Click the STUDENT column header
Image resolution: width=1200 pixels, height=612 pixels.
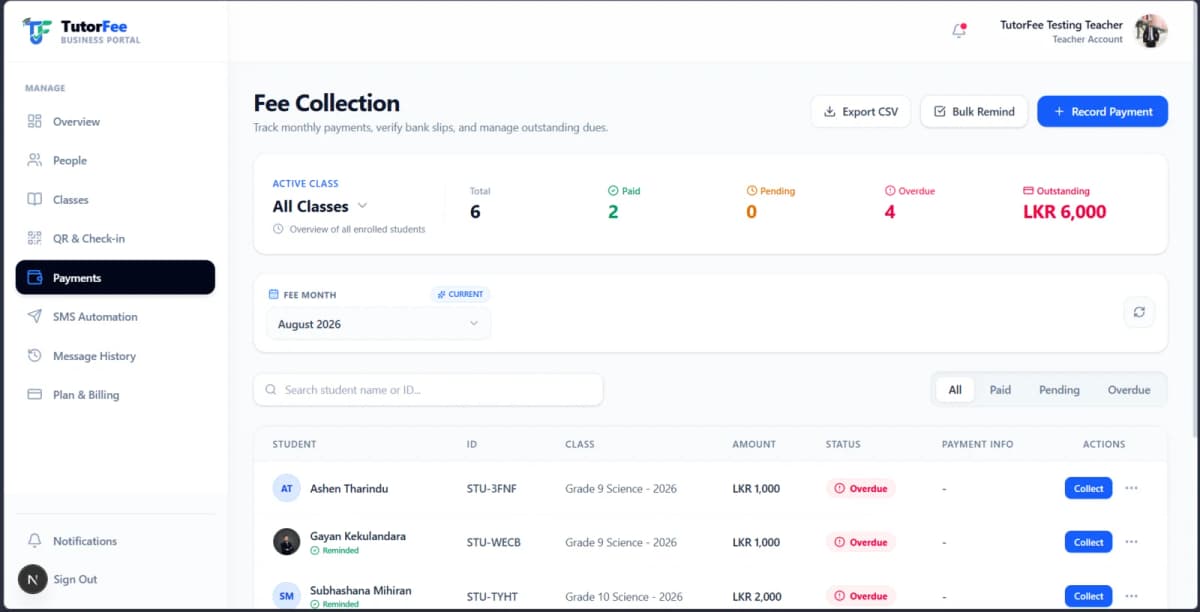tap(294, 444)
